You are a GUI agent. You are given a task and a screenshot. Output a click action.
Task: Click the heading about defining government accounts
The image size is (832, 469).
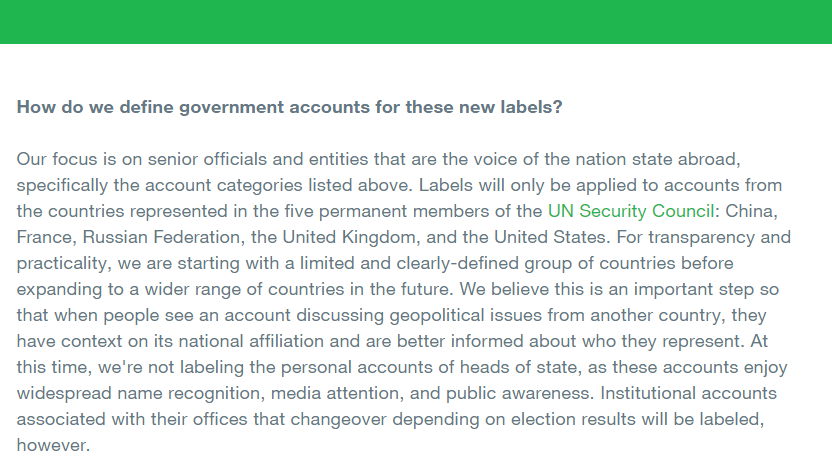(x=289, y=107)
